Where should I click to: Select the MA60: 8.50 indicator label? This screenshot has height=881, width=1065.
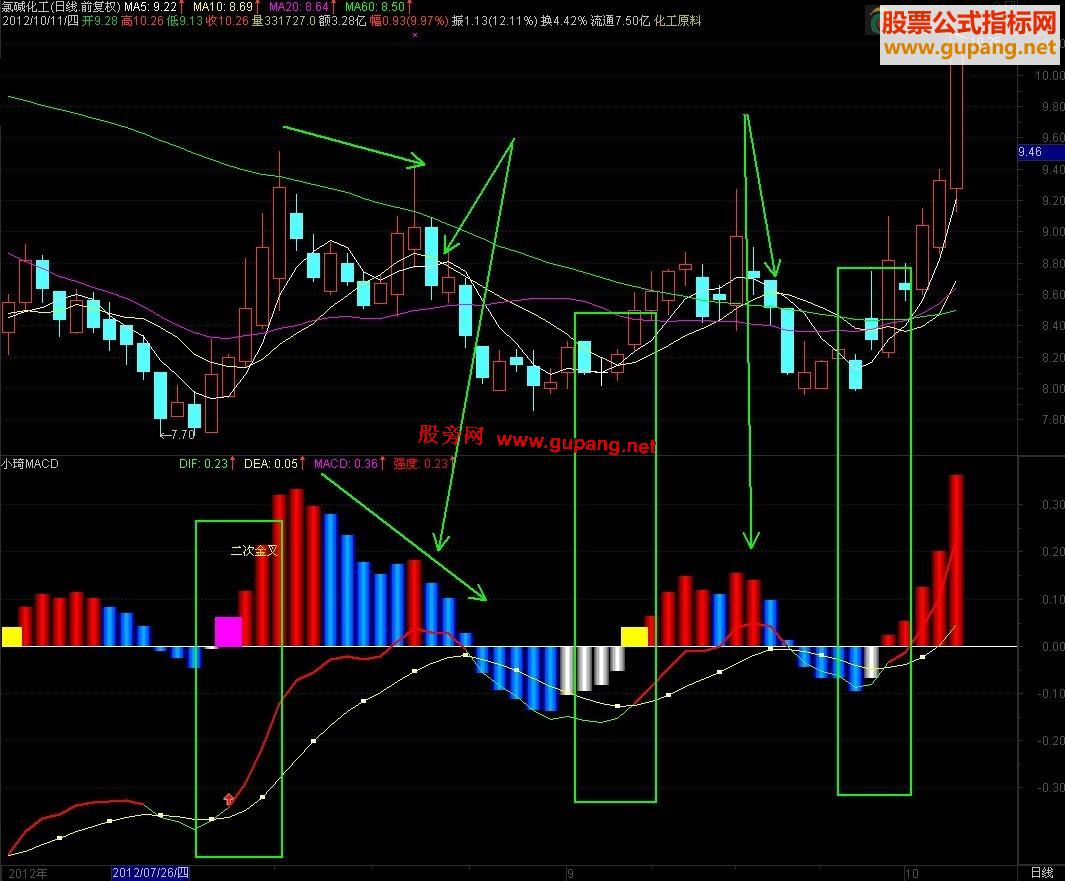pos(375,7)
